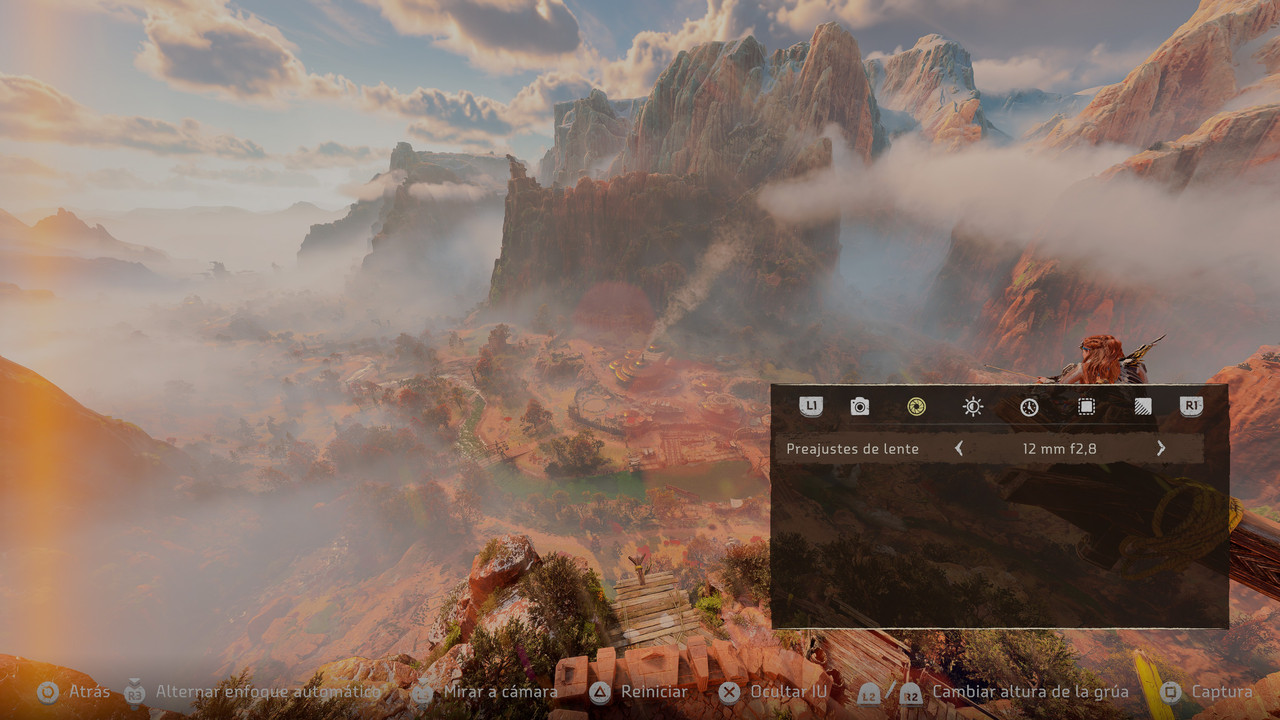The image size is (1280, 720).
Task: Click the R3 autofocus button icon
Action: (135, 692)
